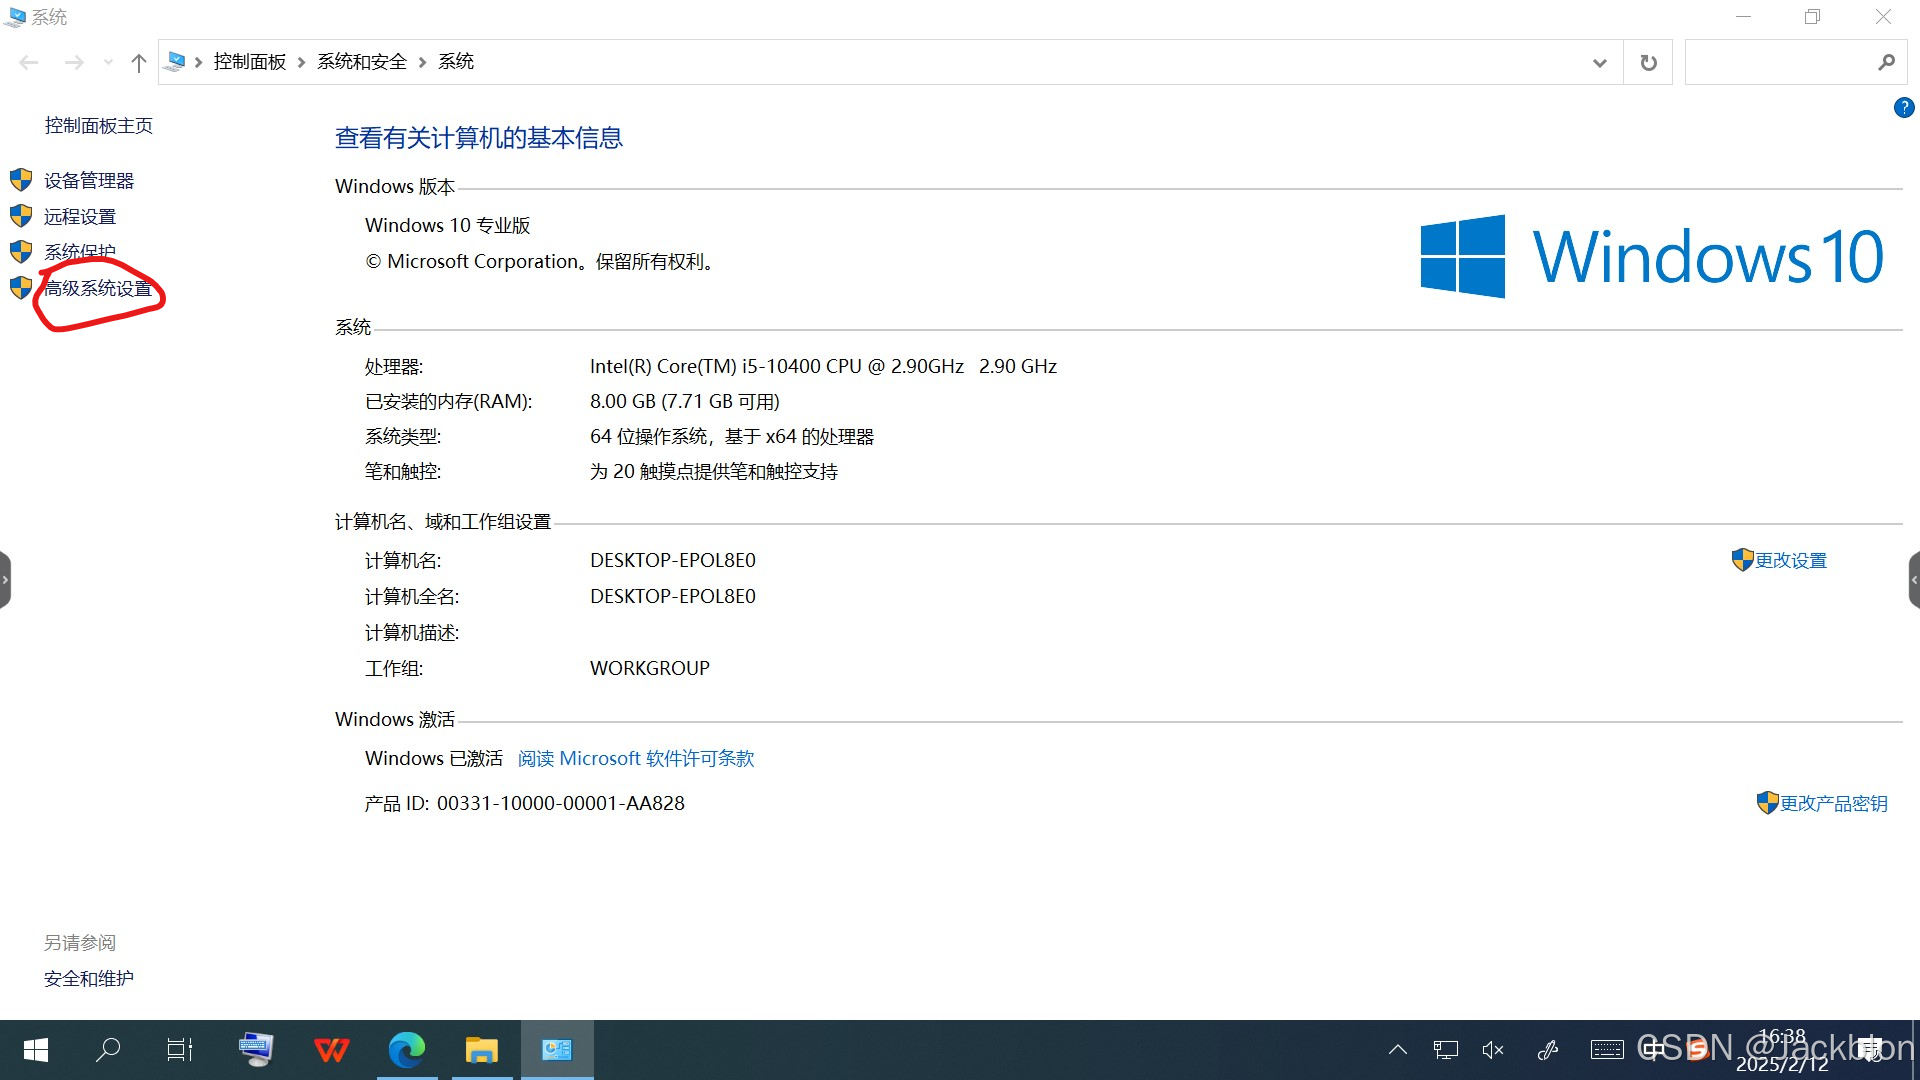Viewport: 1920px width, 1080px height.
Task: Click 控制面板 breadcrumb in address bar
Action: pos(250,62)
